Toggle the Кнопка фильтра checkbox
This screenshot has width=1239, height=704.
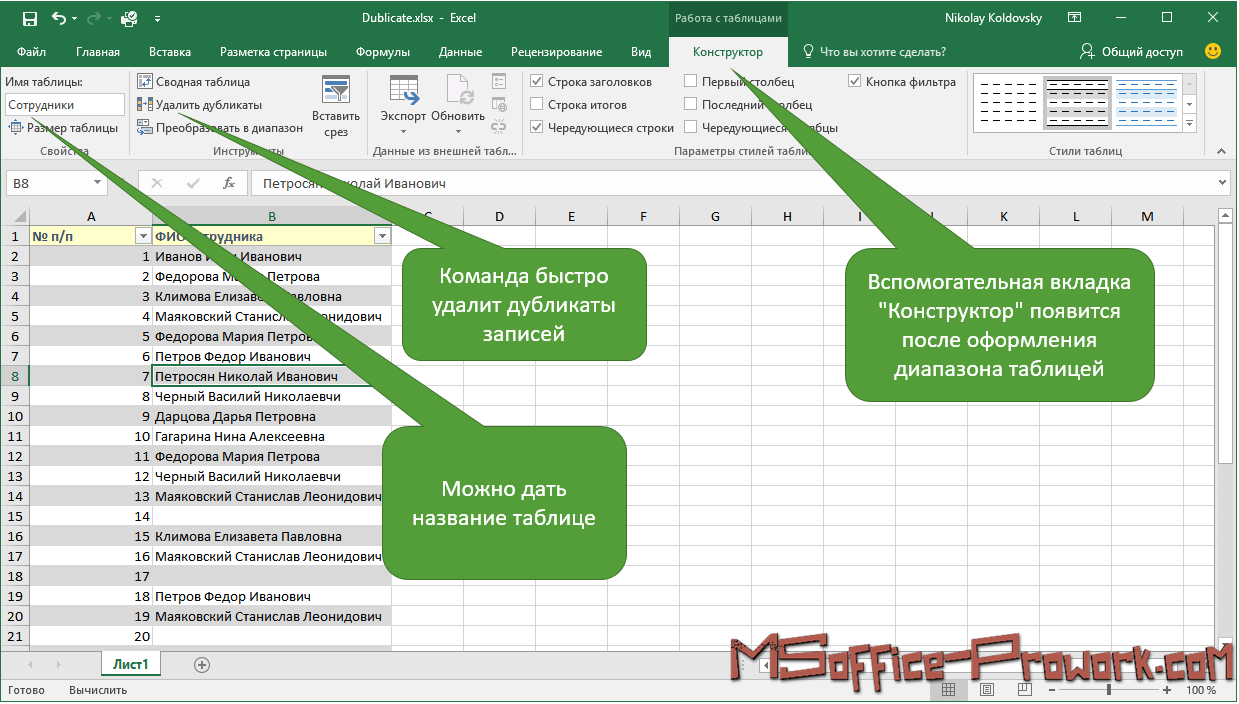pos(855,82)
